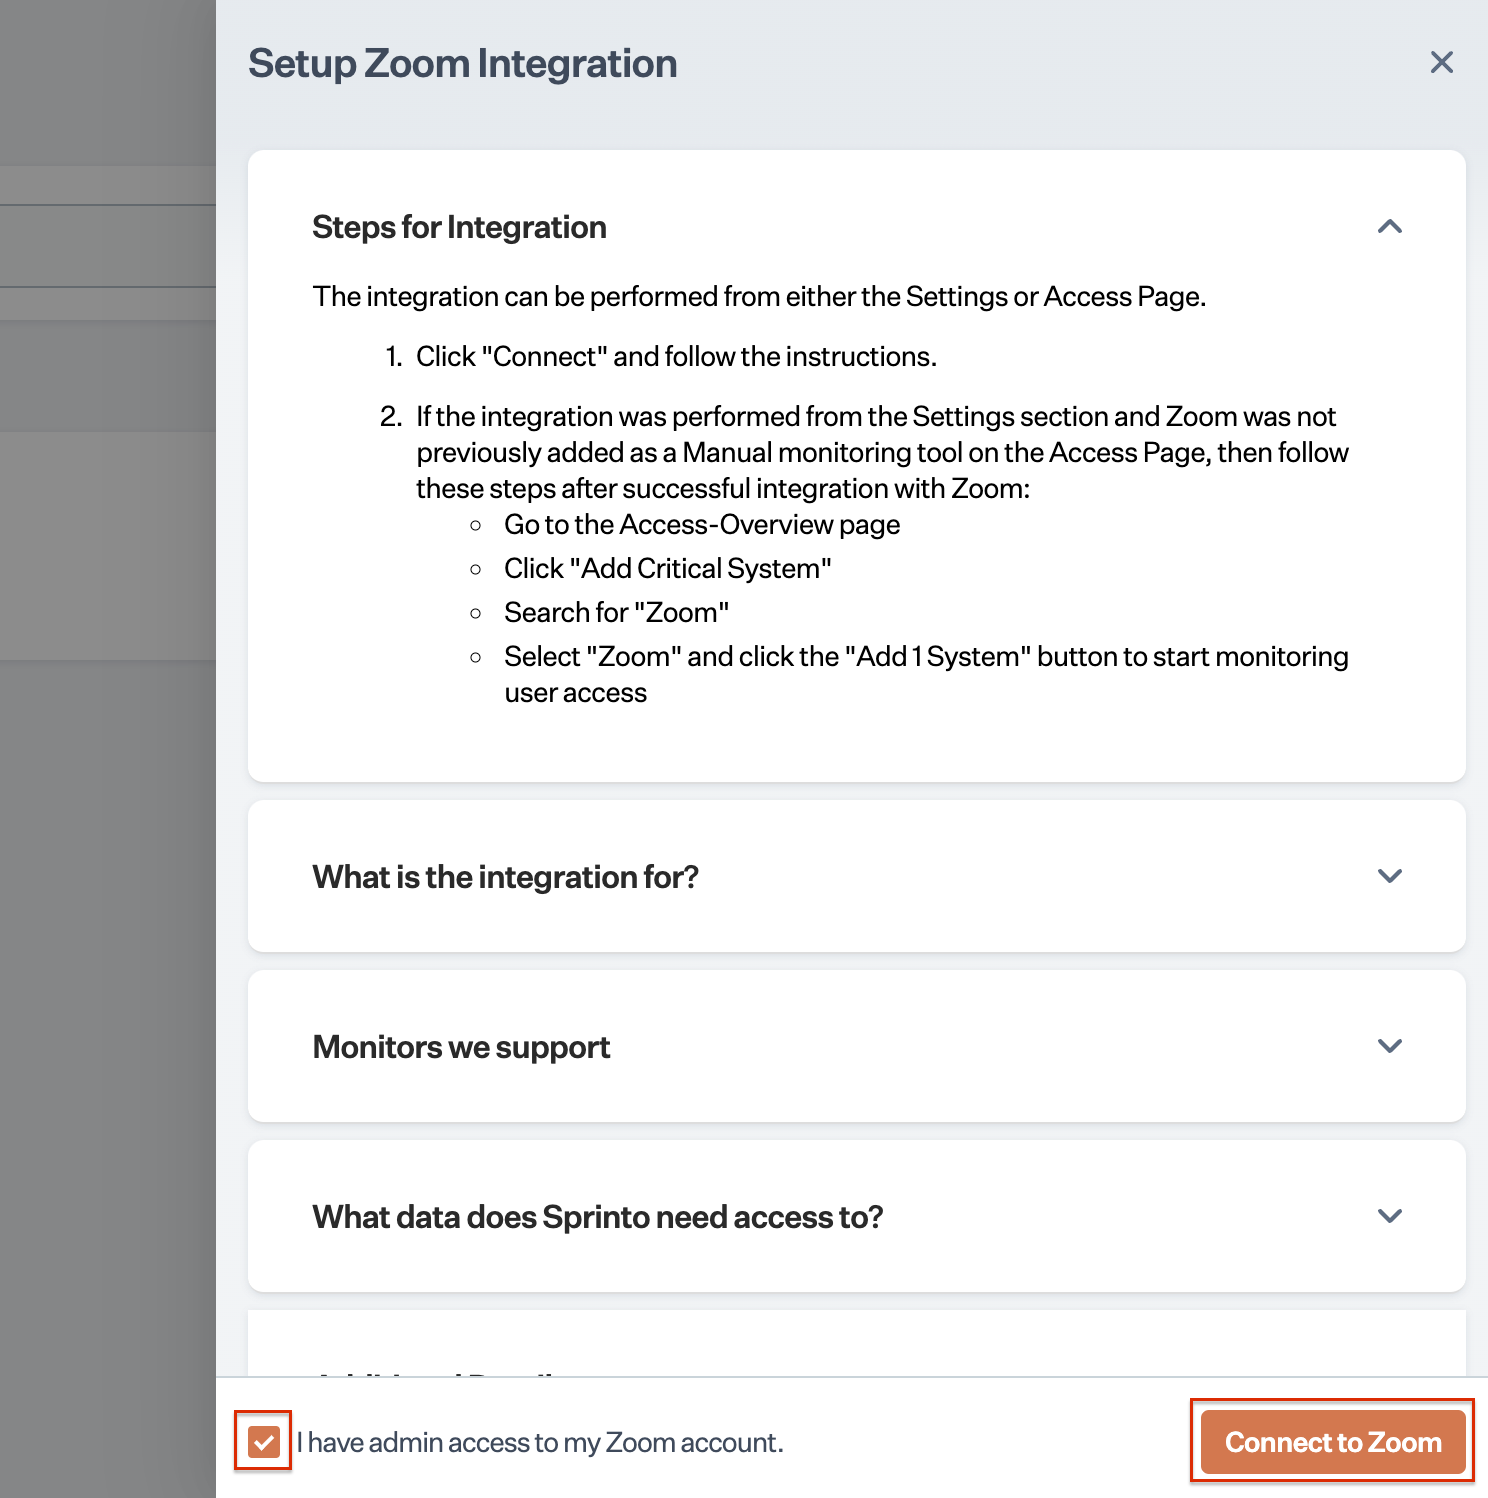Click the "Steps for Integration" heading
The image size is (1488, 1498).
[x=459, y=227]
